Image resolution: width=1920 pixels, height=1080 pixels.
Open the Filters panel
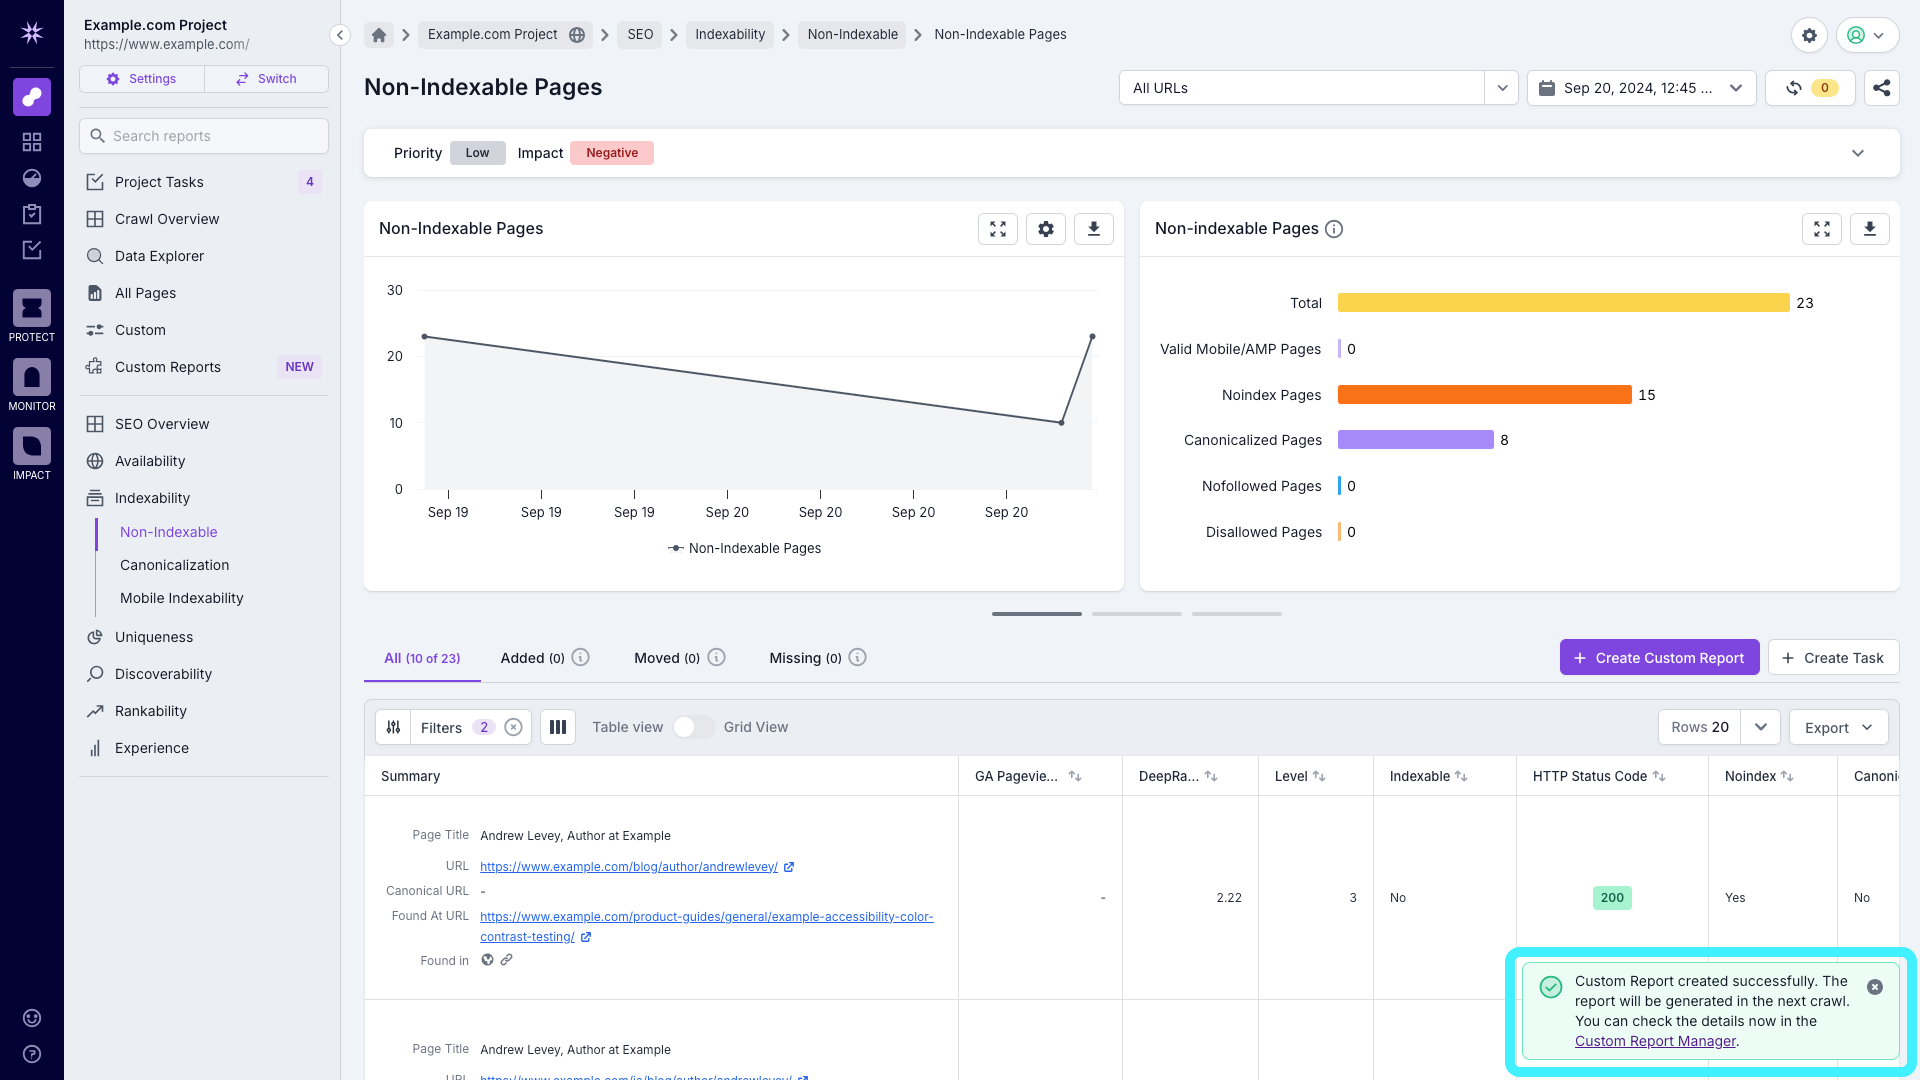pyautogui.click(x=441, y=727)
